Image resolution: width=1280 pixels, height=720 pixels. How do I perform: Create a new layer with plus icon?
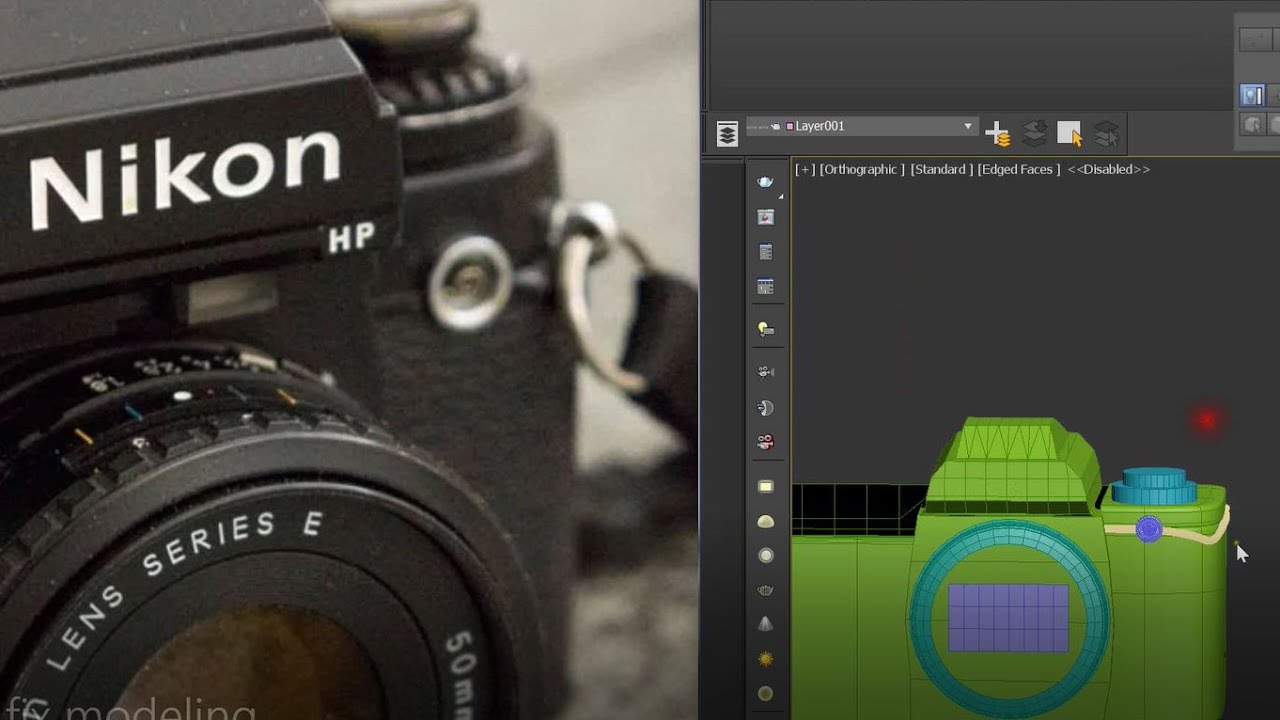click(997, 134)
